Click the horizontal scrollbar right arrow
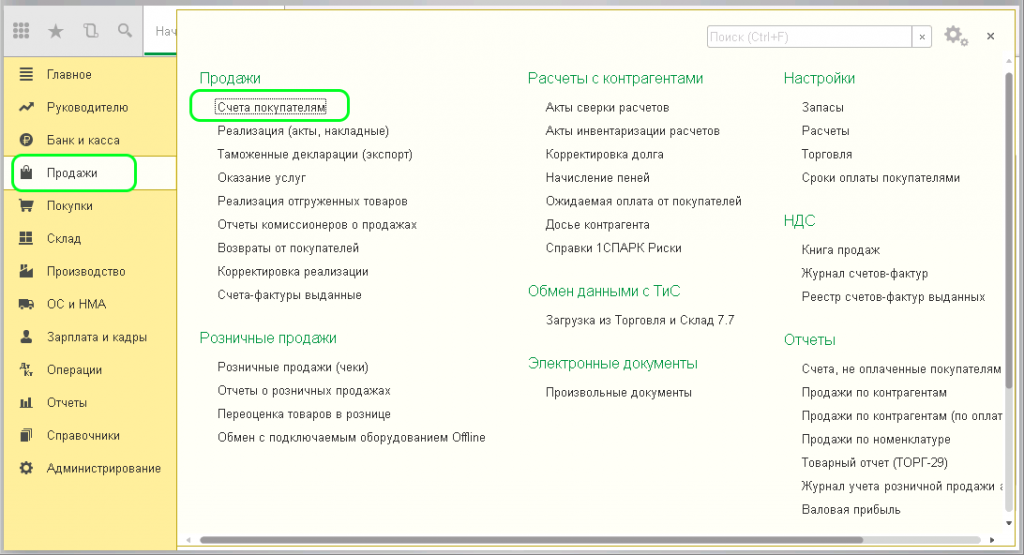 992,540
